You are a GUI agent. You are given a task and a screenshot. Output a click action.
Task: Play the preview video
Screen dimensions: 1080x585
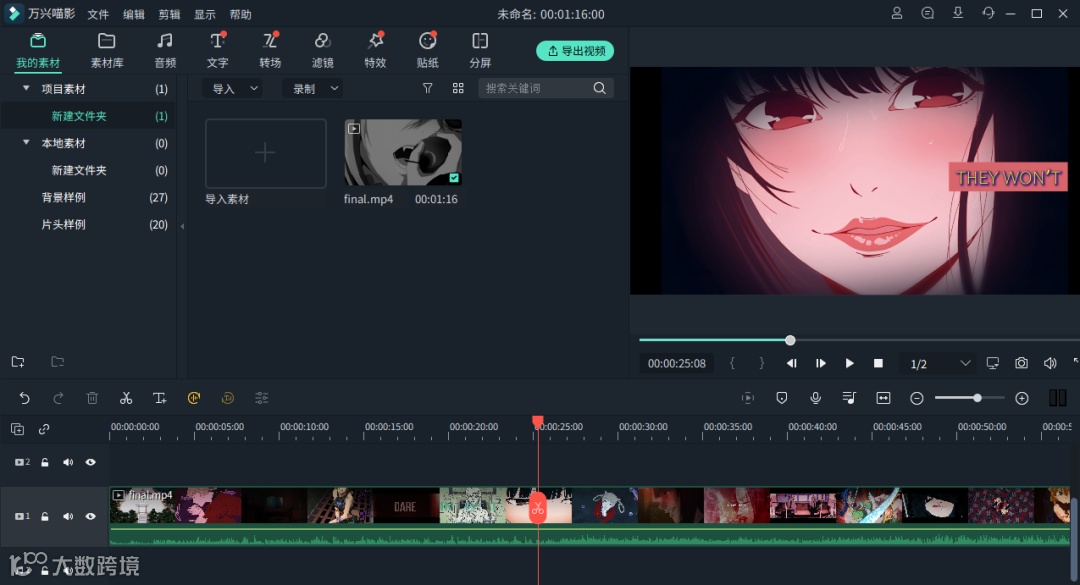(x=849, y=363)
